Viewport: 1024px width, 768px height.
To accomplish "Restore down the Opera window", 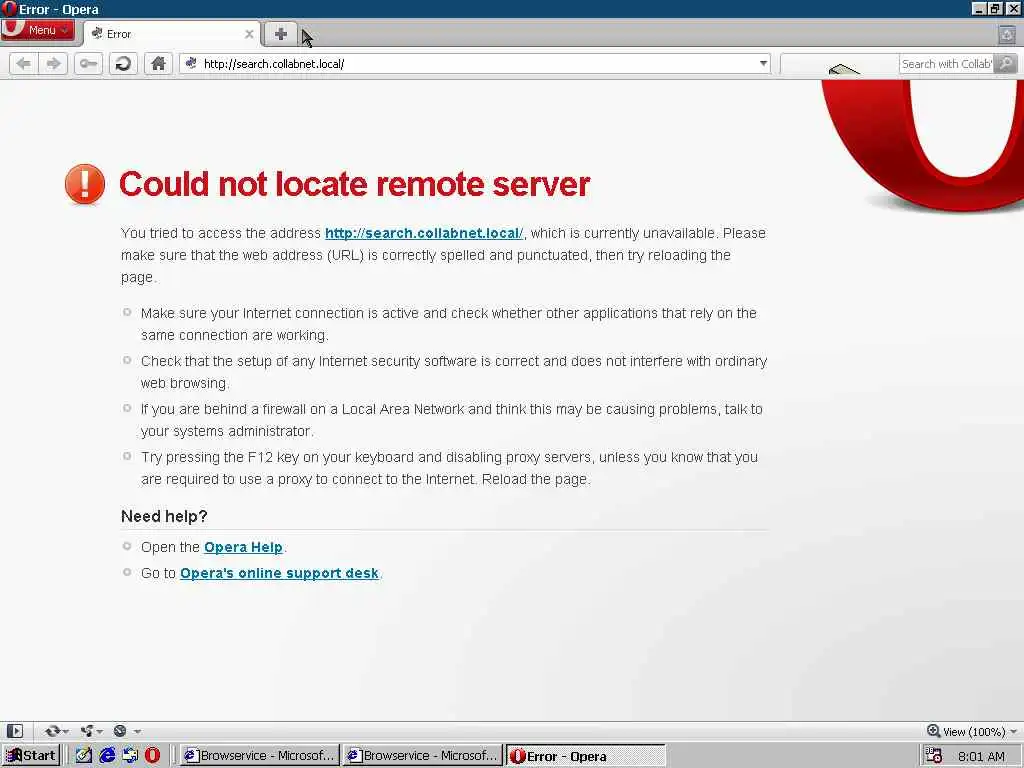I will [995, 8].
